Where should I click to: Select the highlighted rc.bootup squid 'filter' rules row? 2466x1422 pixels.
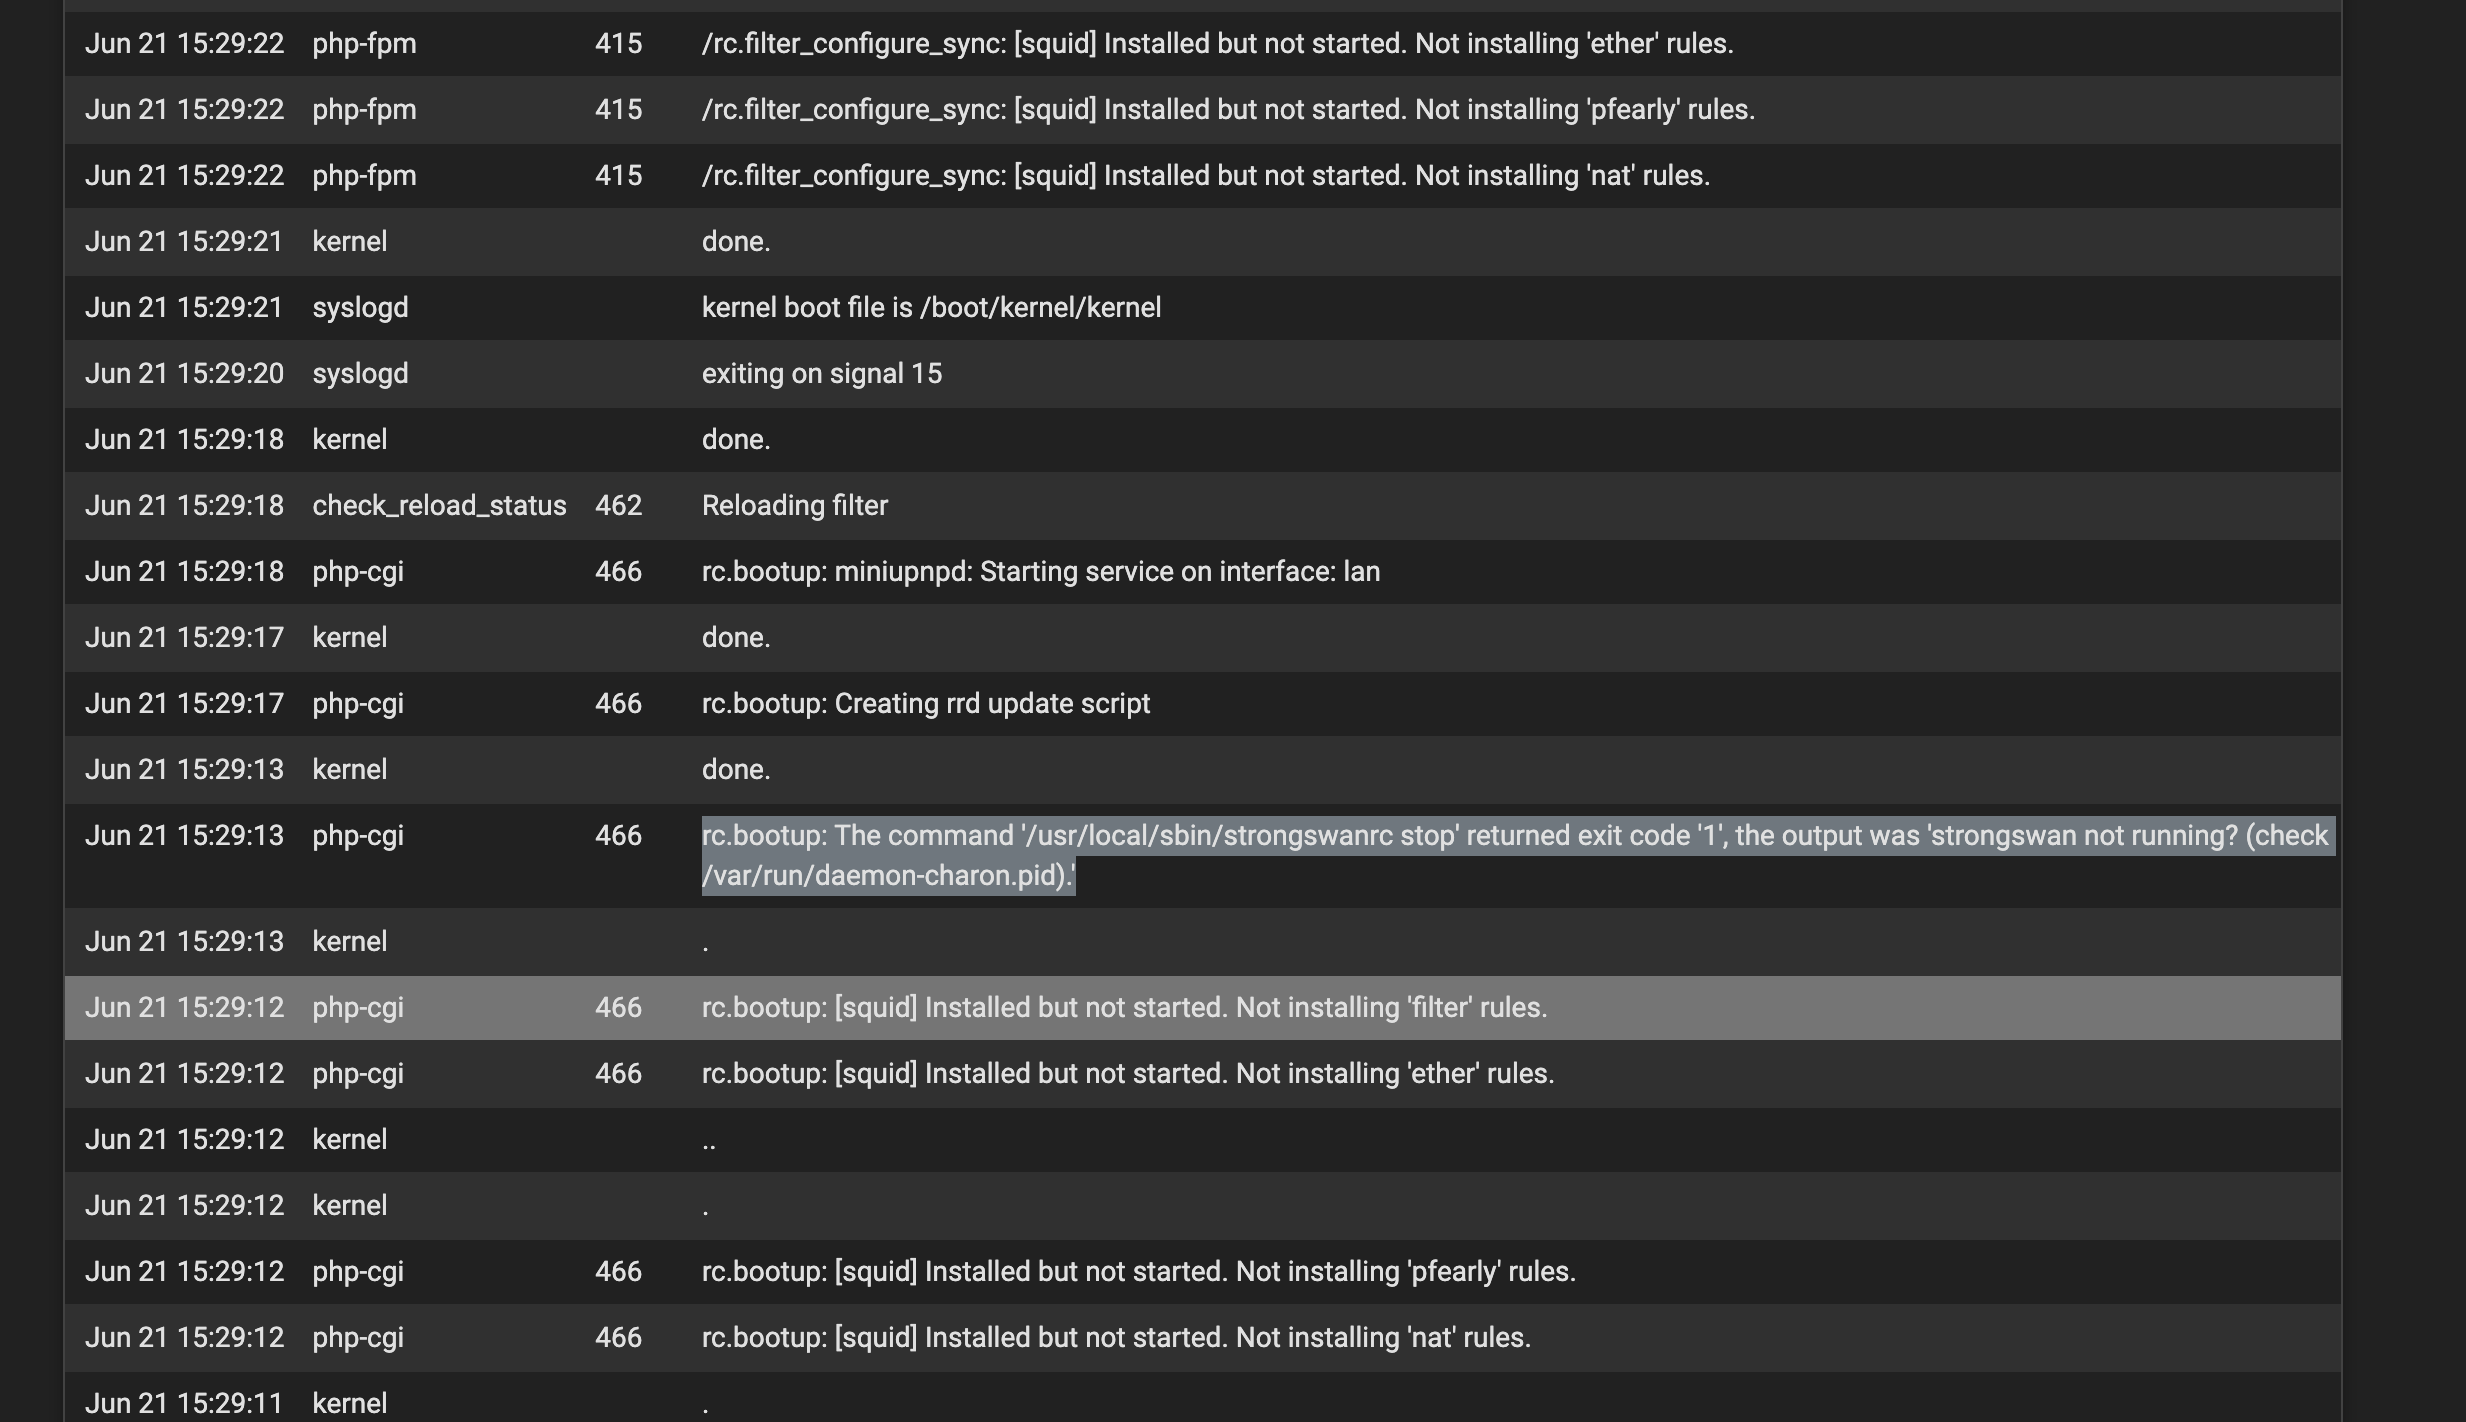click(x=1124, y=1008)
